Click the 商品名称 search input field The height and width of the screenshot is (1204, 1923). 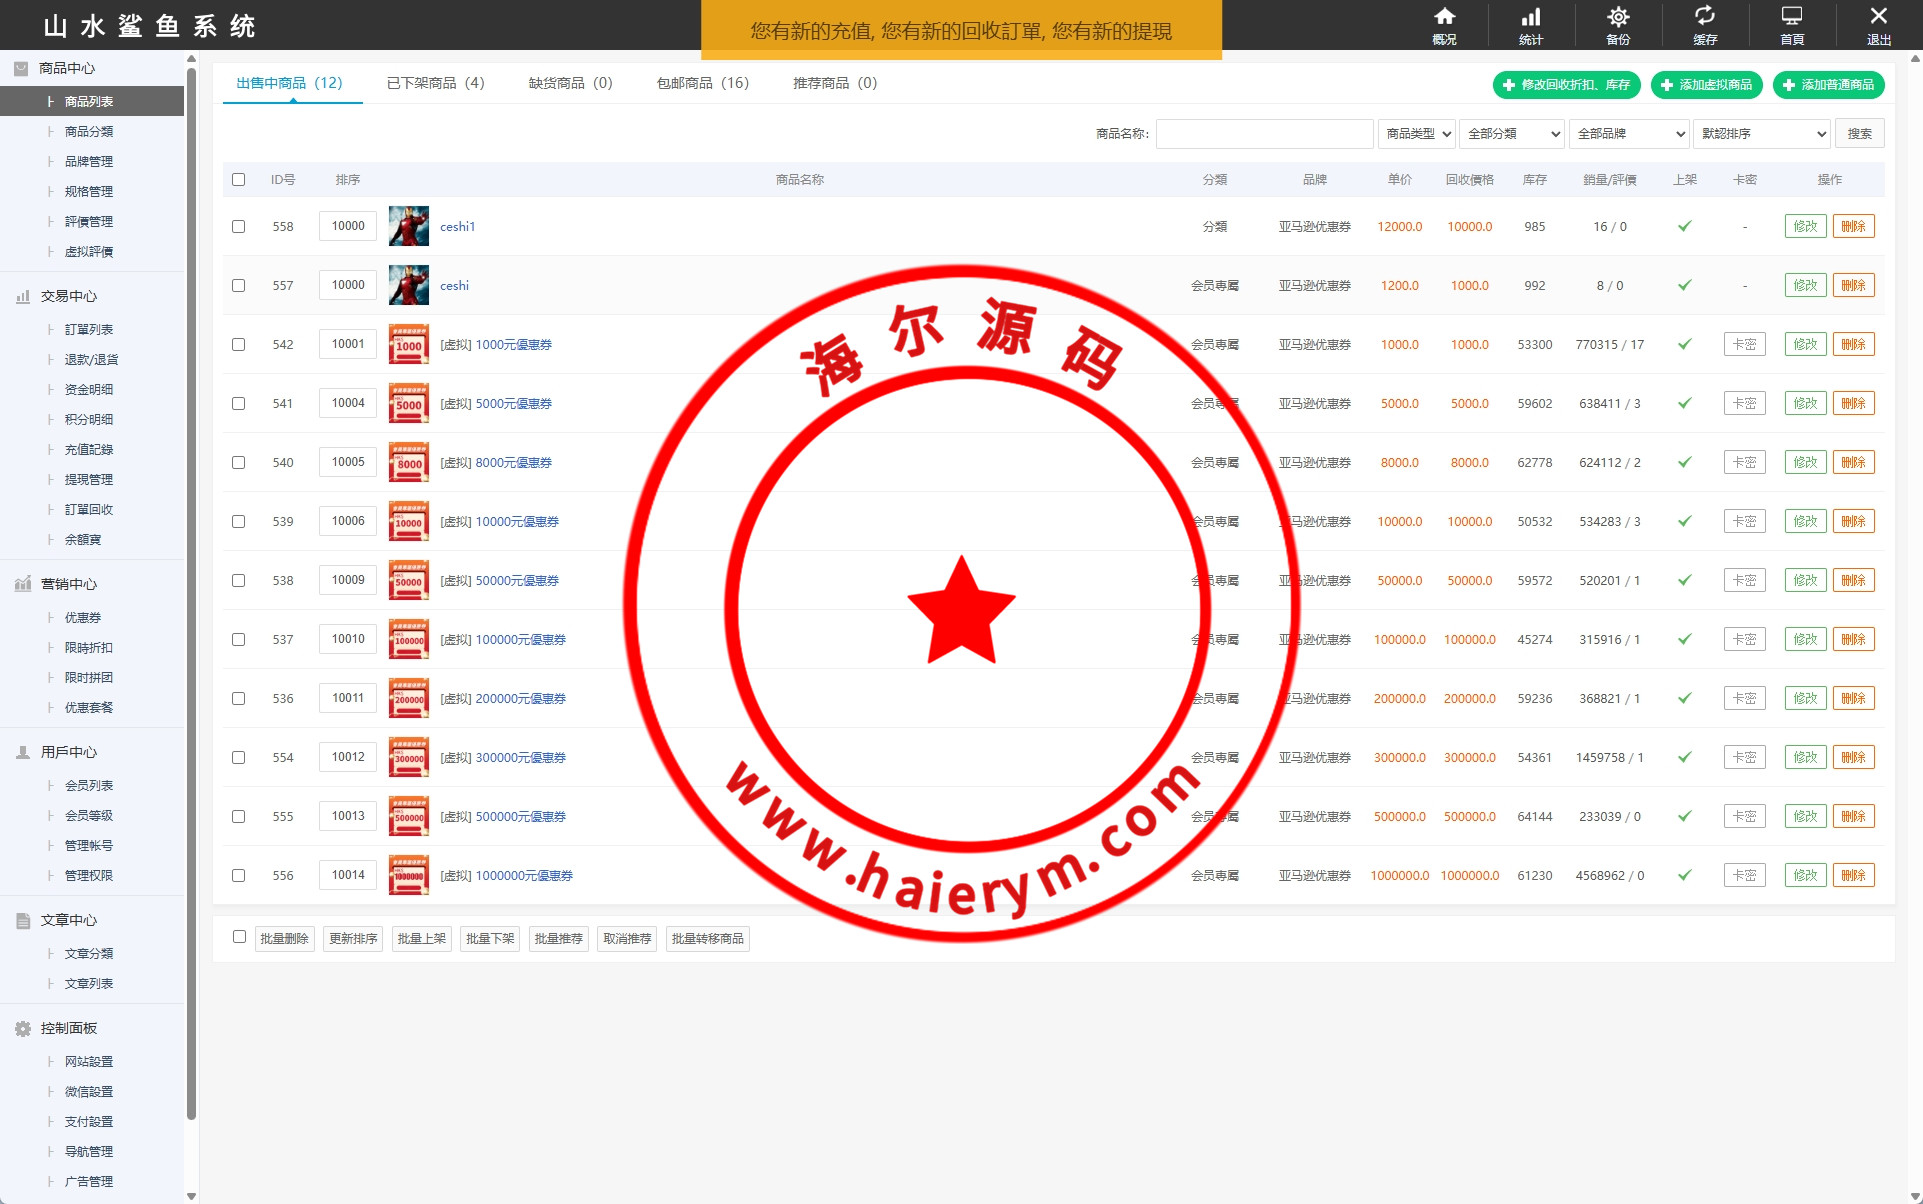pos(1264,134)
